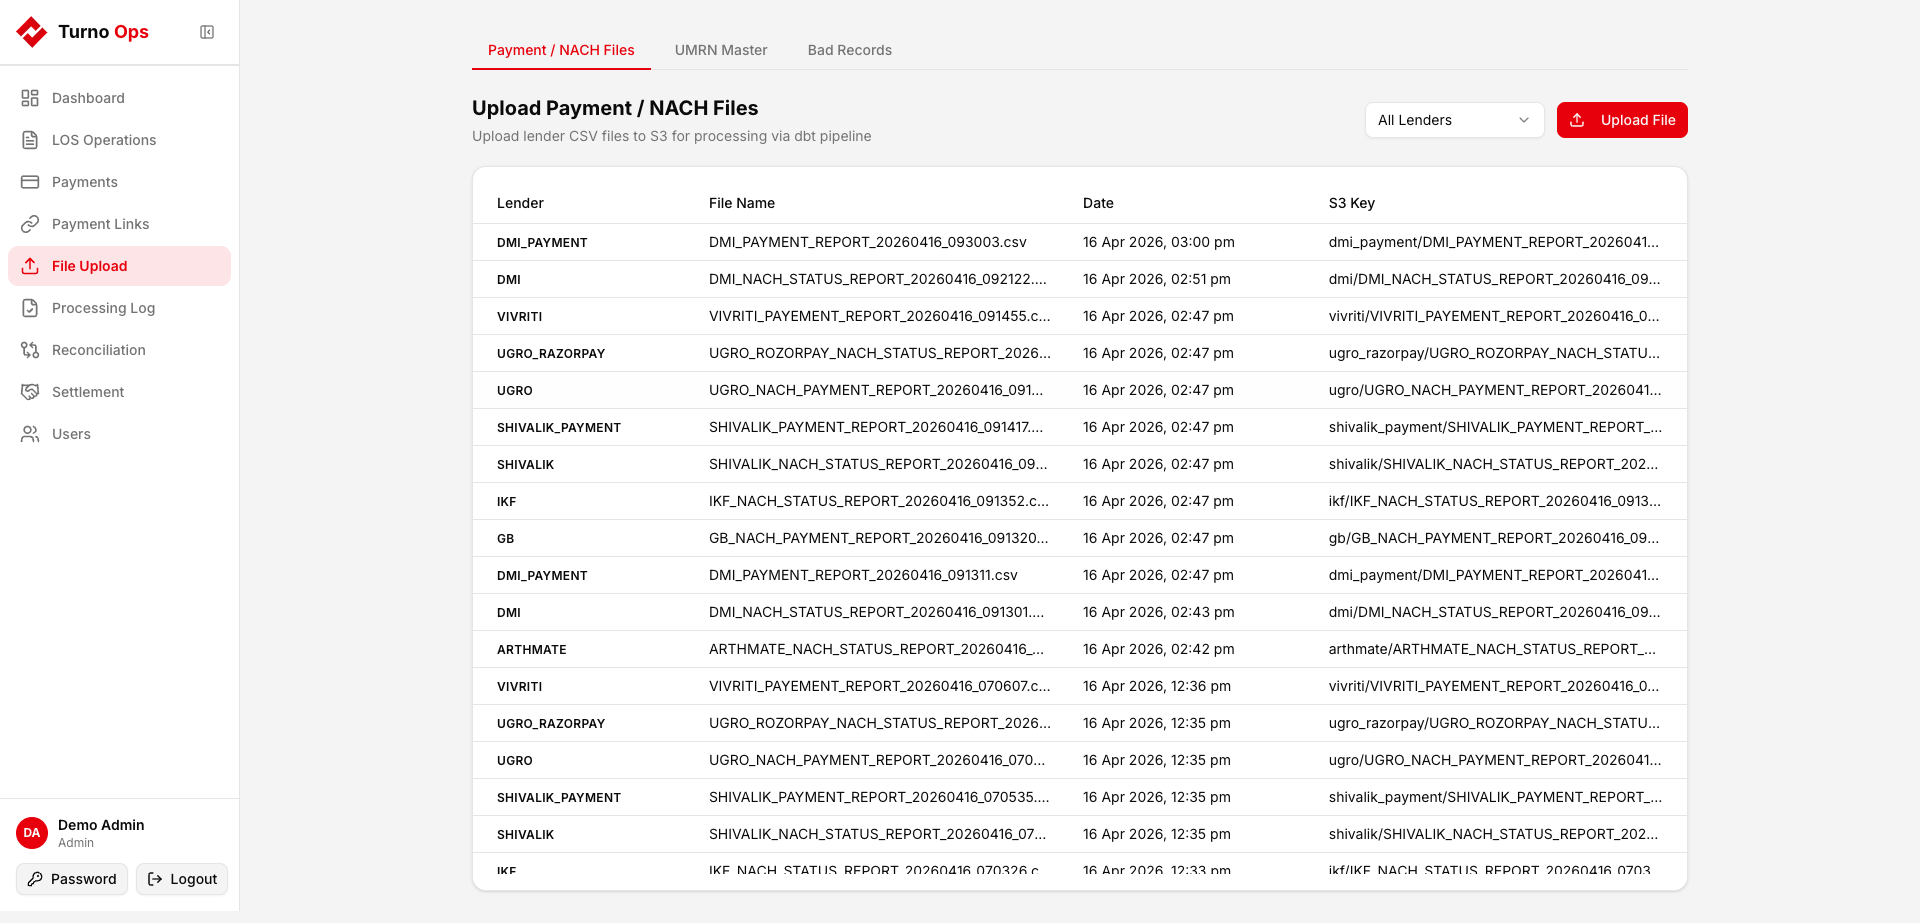Click the Reconciliation compare icon
Screen dimensions: 1920x923
click(30, 350)
